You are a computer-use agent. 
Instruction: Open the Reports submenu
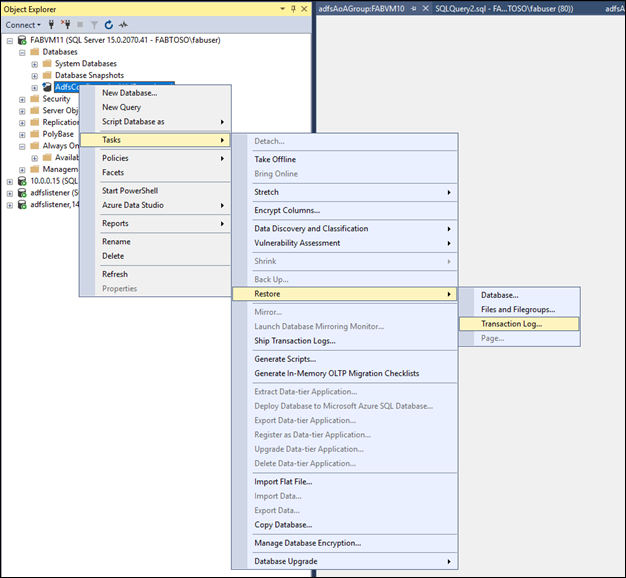pos(155,224)
